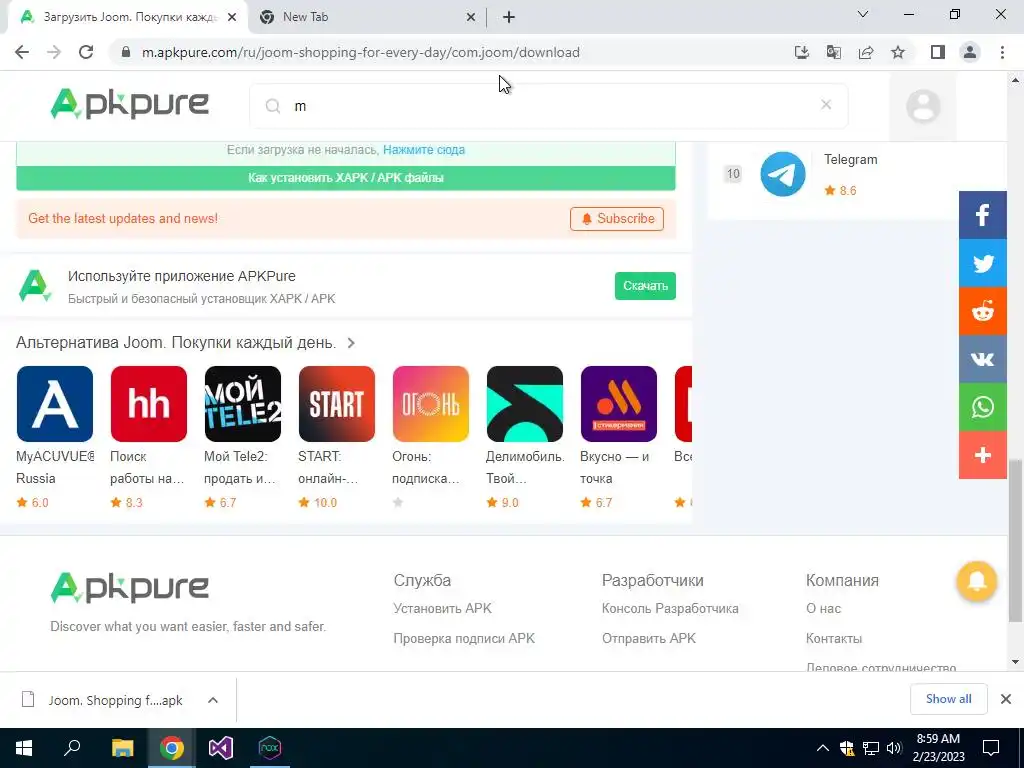Open the START online cinema app icon
Viewport: 1024px width, 768px height.
click(337, 404)
